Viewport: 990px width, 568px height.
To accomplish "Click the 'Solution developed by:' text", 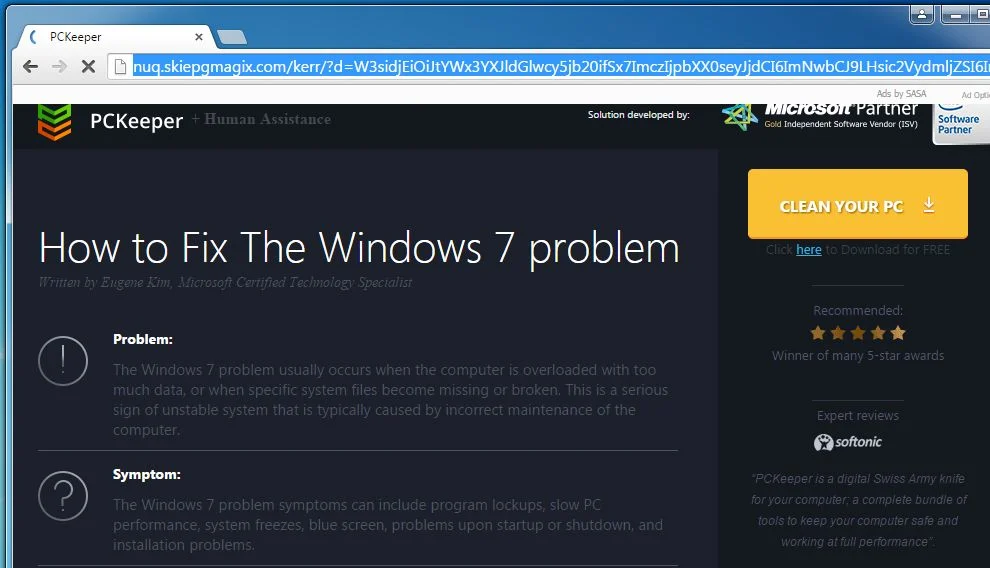I will click(638, 114).
